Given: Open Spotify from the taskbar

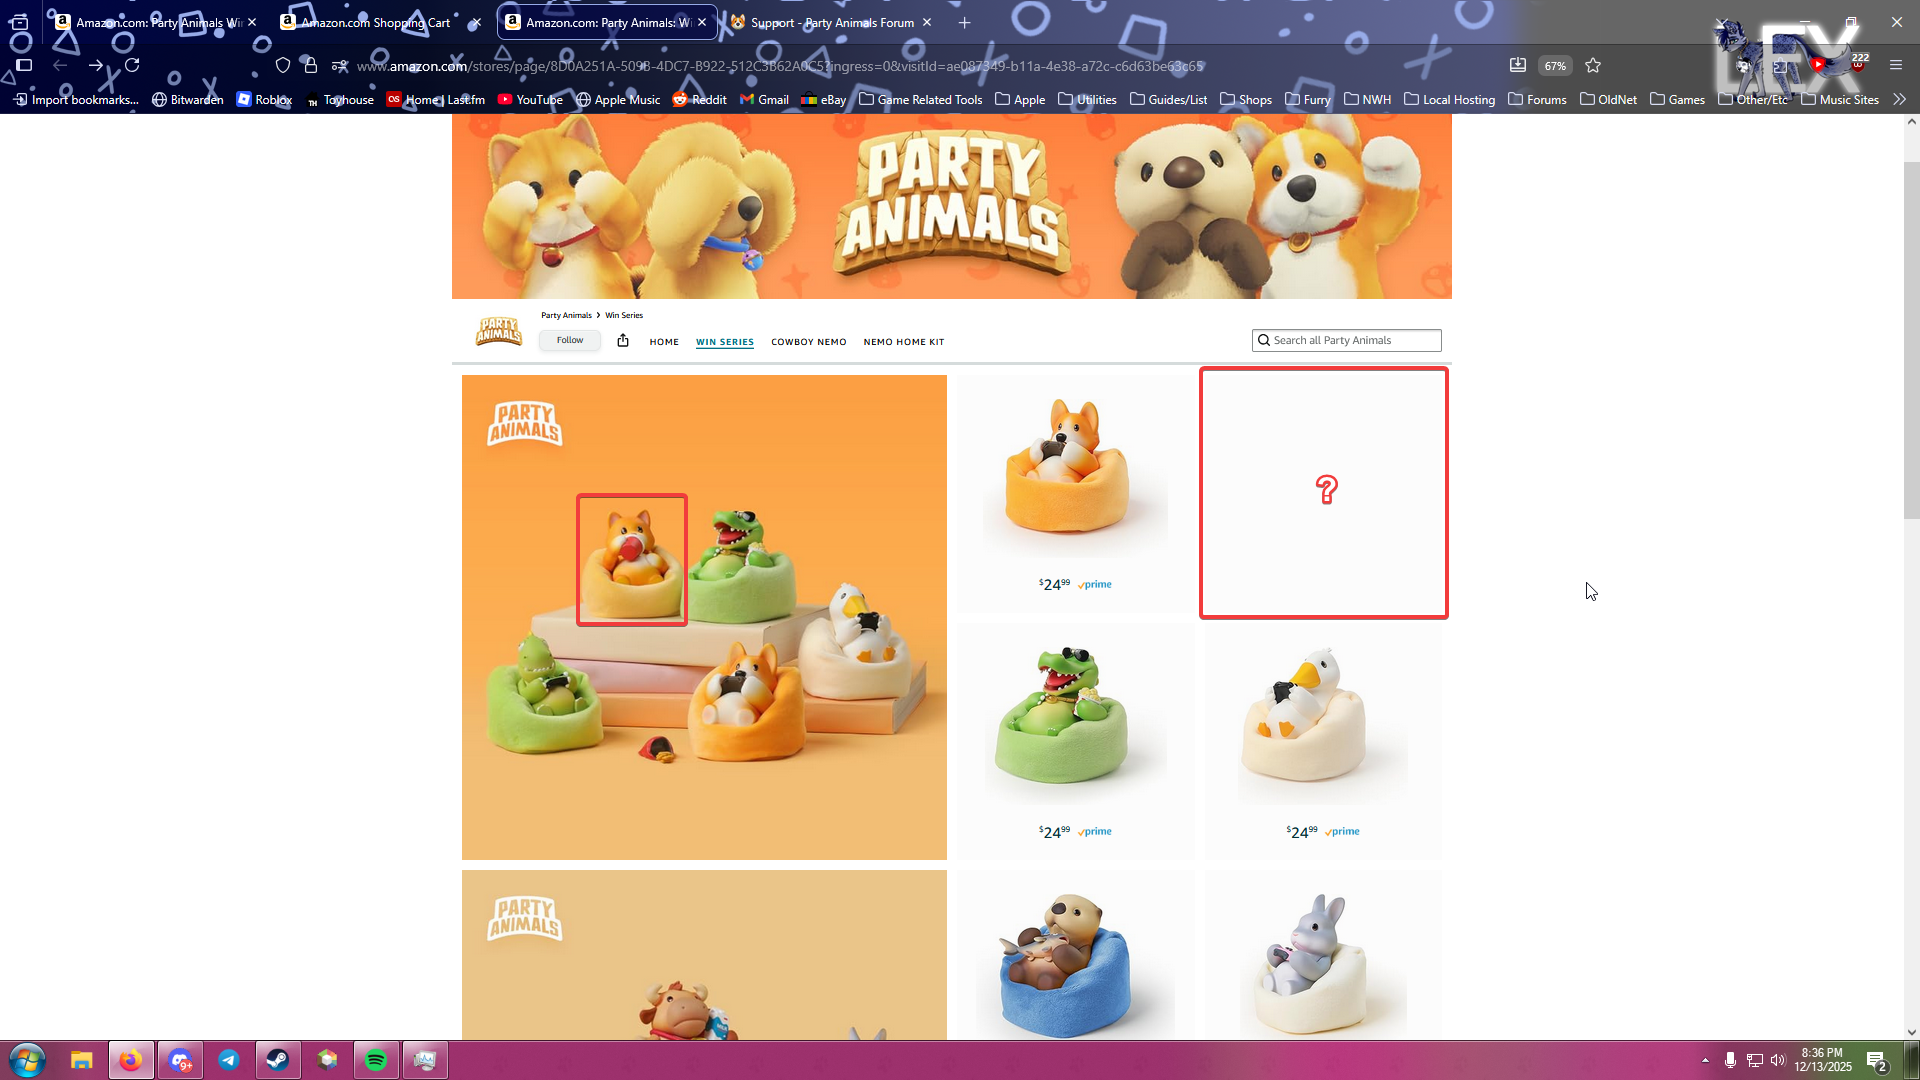Looking at the screenshot, I should coord(376,1060).
